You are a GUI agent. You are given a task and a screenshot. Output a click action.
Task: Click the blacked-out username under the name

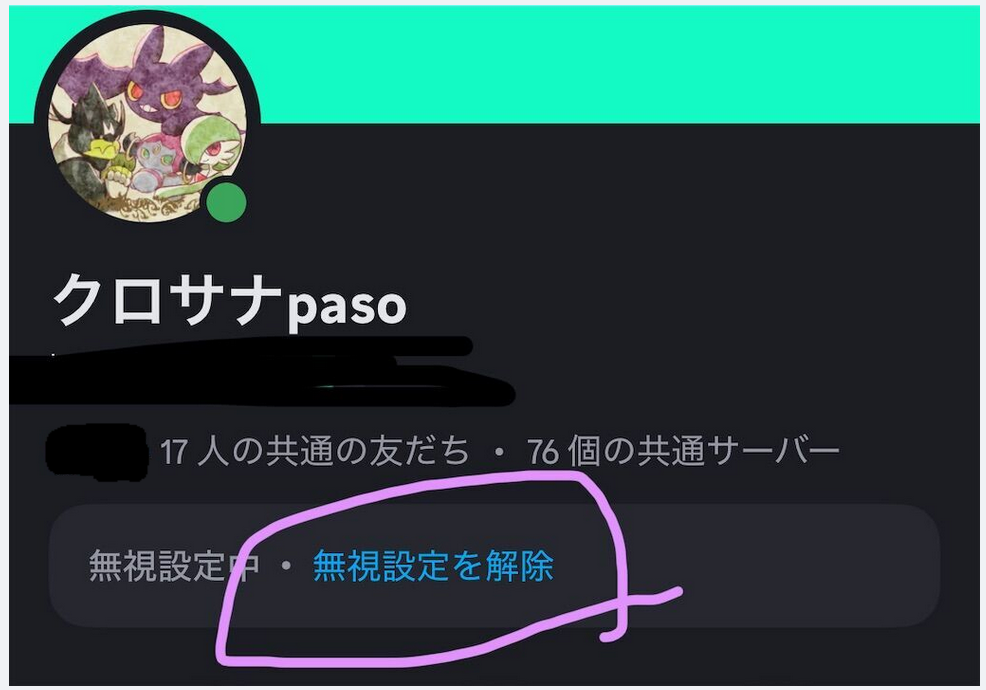[x=262, y=372]
